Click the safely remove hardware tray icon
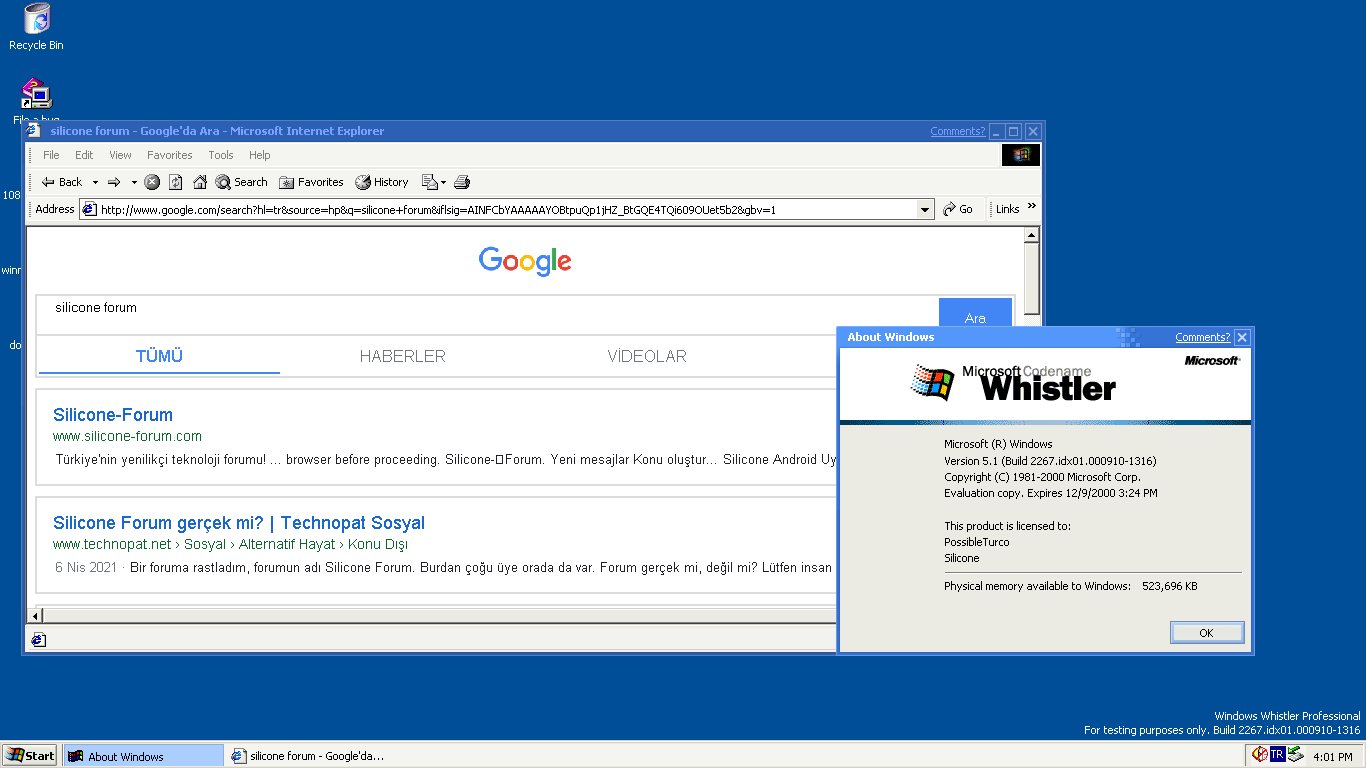Image resolution: width=1366 pixels, height=768 pixels. (1295, 754)
